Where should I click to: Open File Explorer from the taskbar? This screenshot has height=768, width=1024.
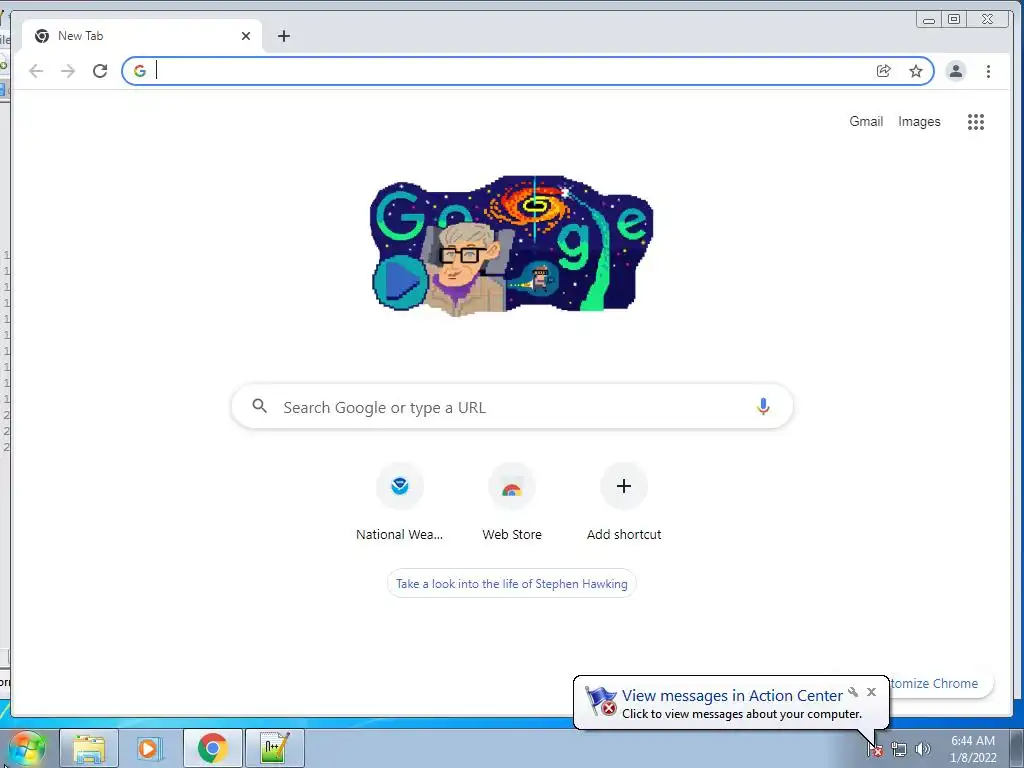click(x=89, y=748)
